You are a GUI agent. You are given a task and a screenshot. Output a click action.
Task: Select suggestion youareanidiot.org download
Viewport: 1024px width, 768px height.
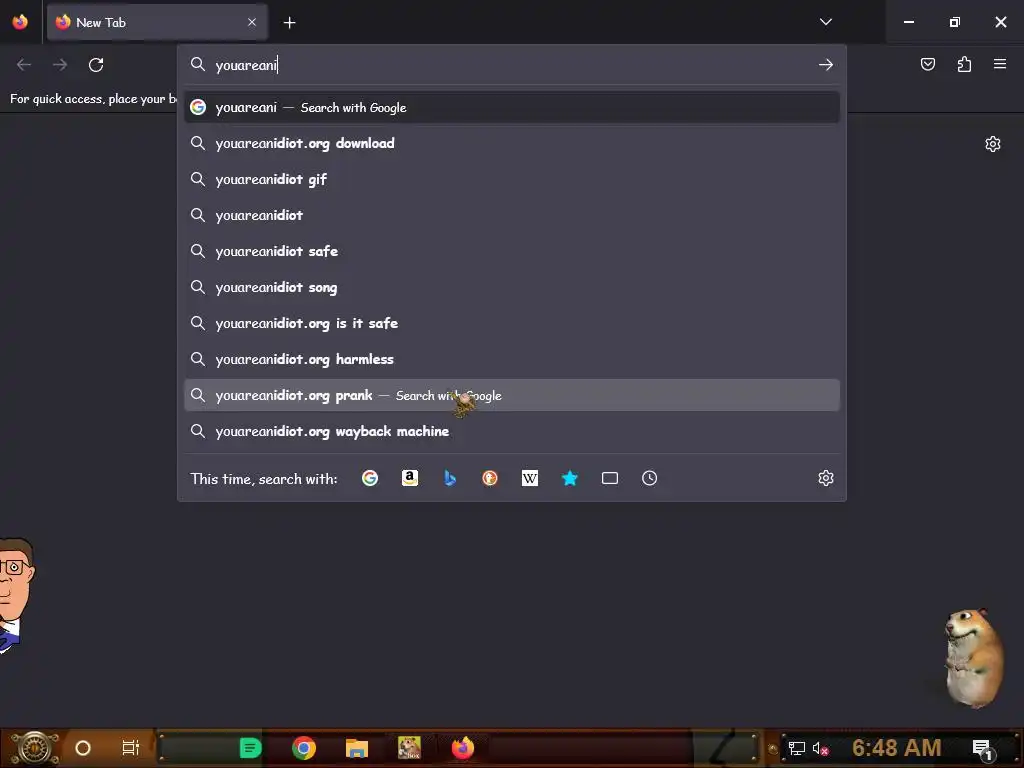[x=512, y=143]
